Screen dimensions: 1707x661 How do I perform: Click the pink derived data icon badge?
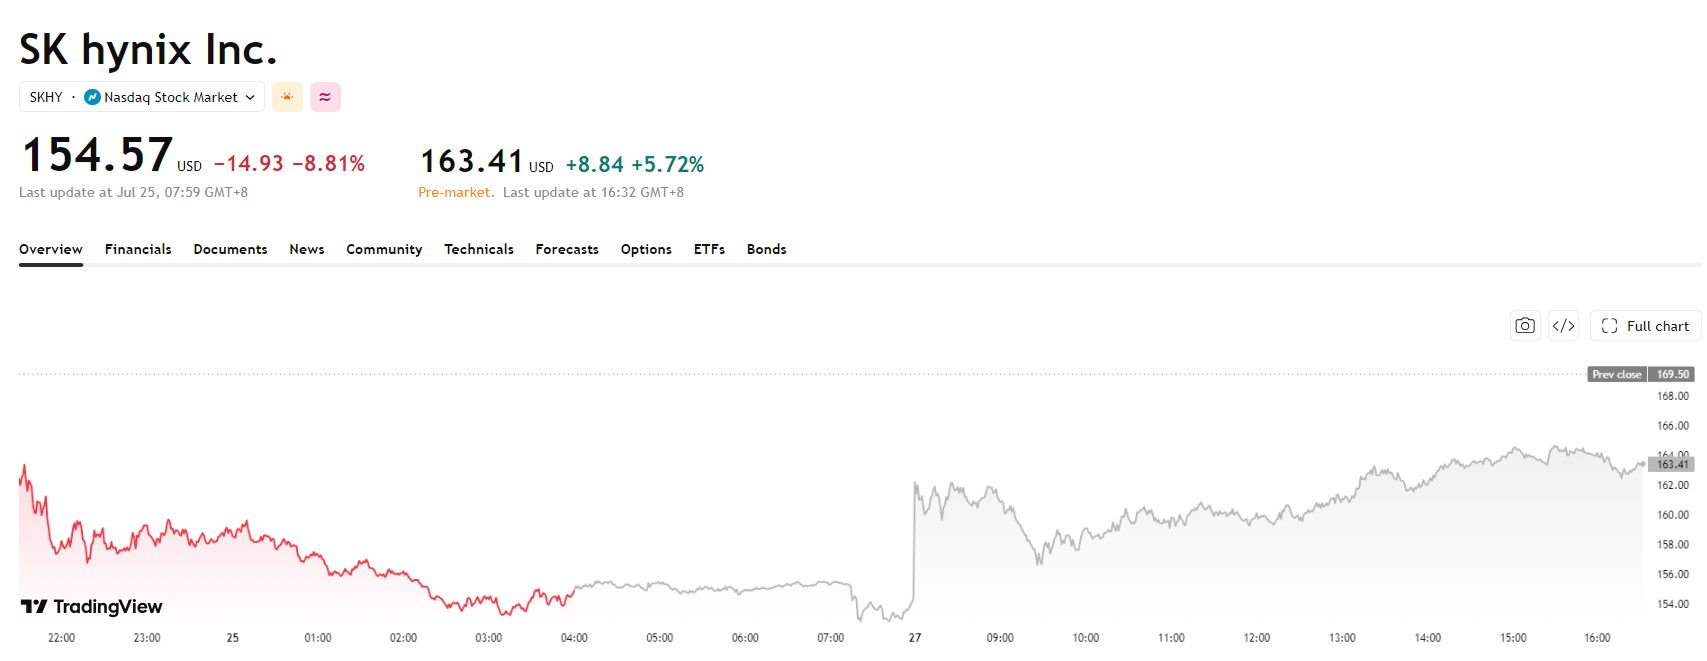tap(325, 97)
